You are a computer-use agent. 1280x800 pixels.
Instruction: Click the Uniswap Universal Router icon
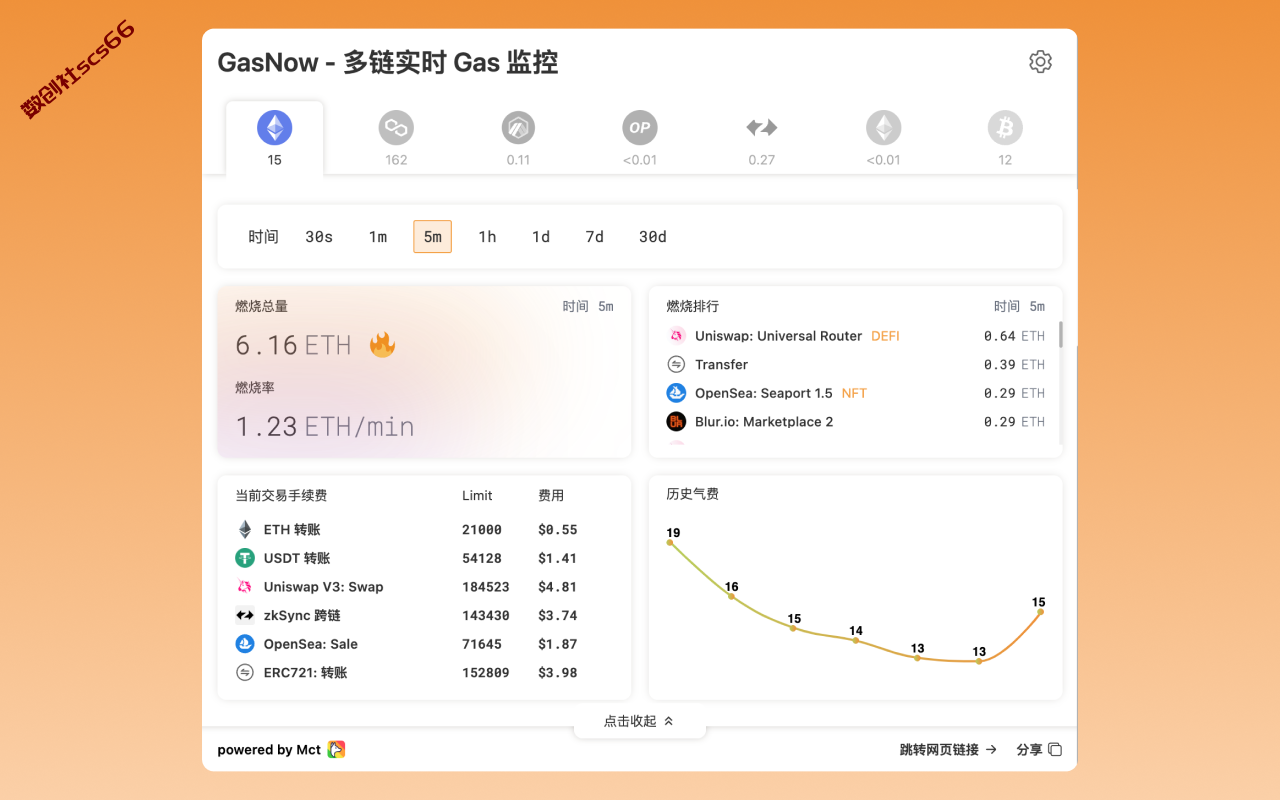coord(677,336)
